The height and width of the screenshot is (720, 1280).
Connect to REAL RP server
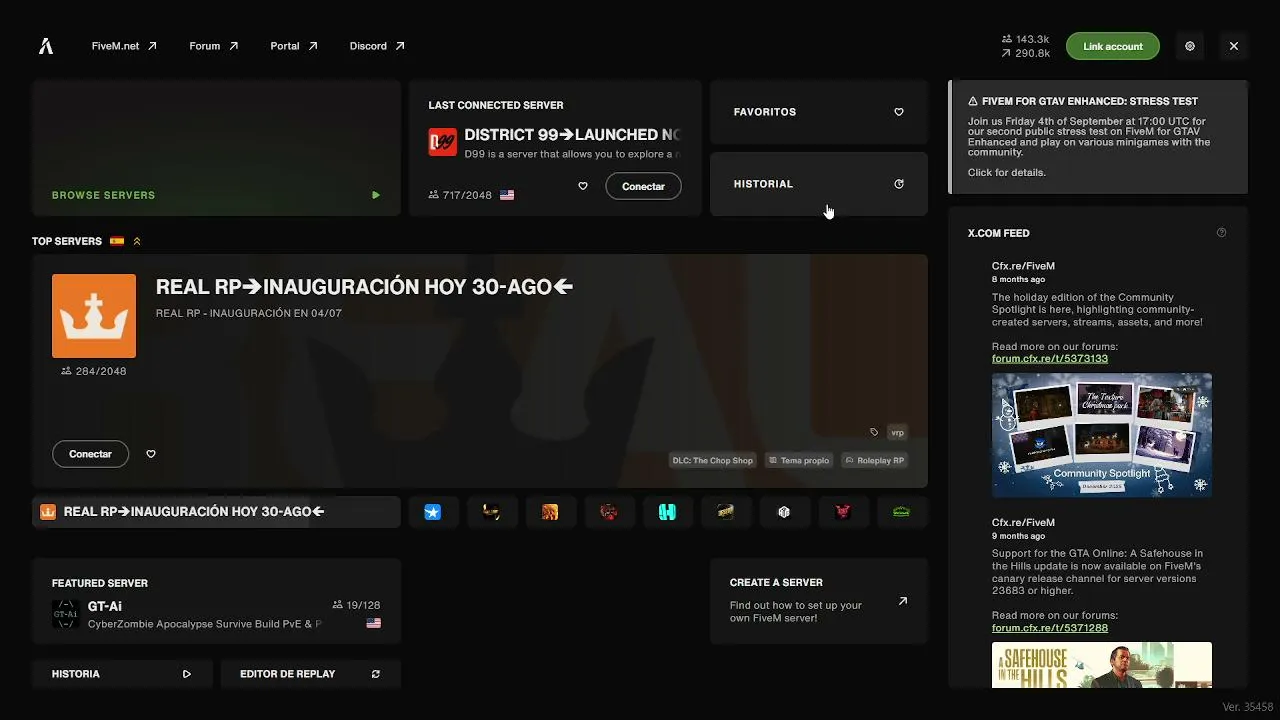[x=90, y=454]
